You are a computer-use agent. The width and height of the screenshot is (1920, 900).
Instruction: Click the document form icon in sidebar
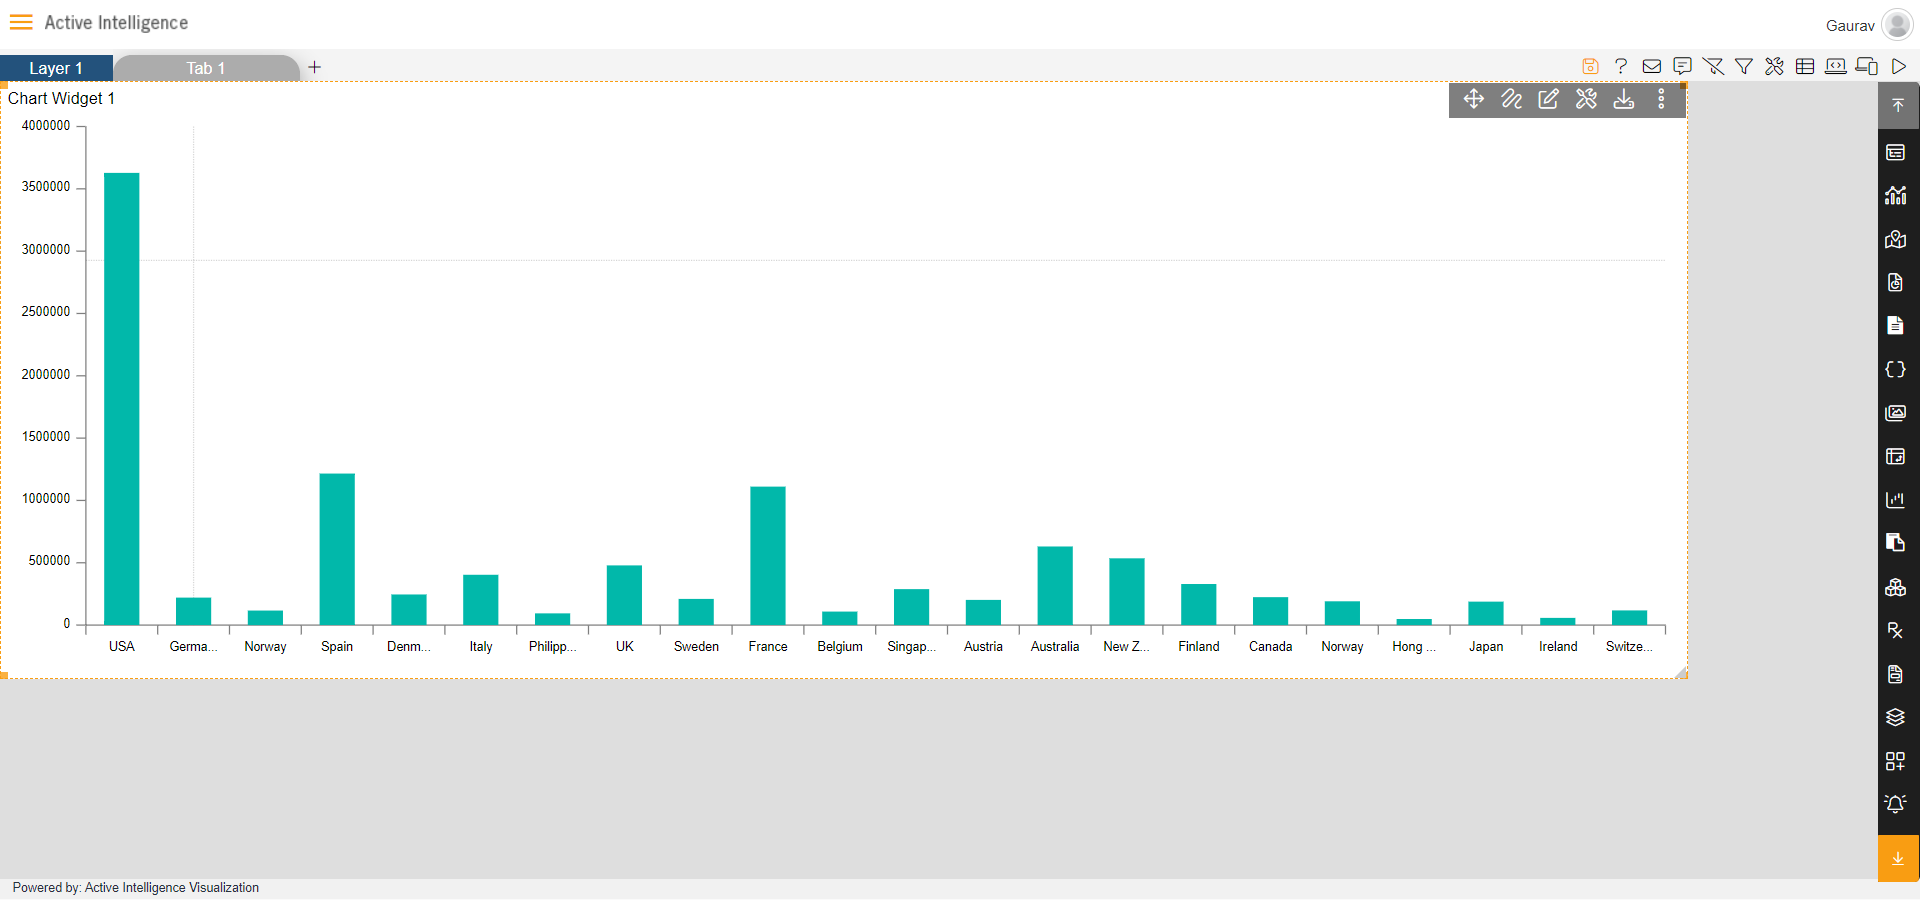pyautogui.click(x=1896, y=674)
